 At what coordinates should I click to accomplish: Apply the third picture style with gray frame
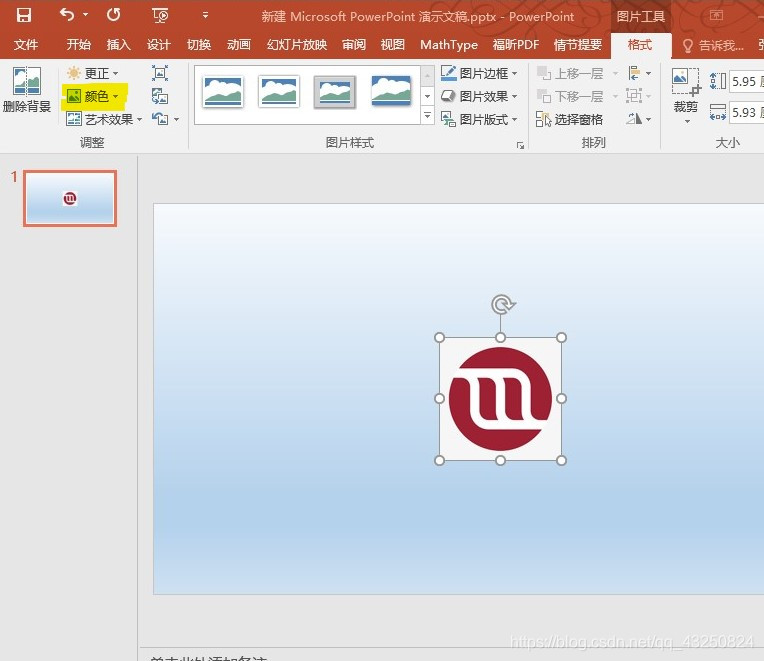[334, 92]
